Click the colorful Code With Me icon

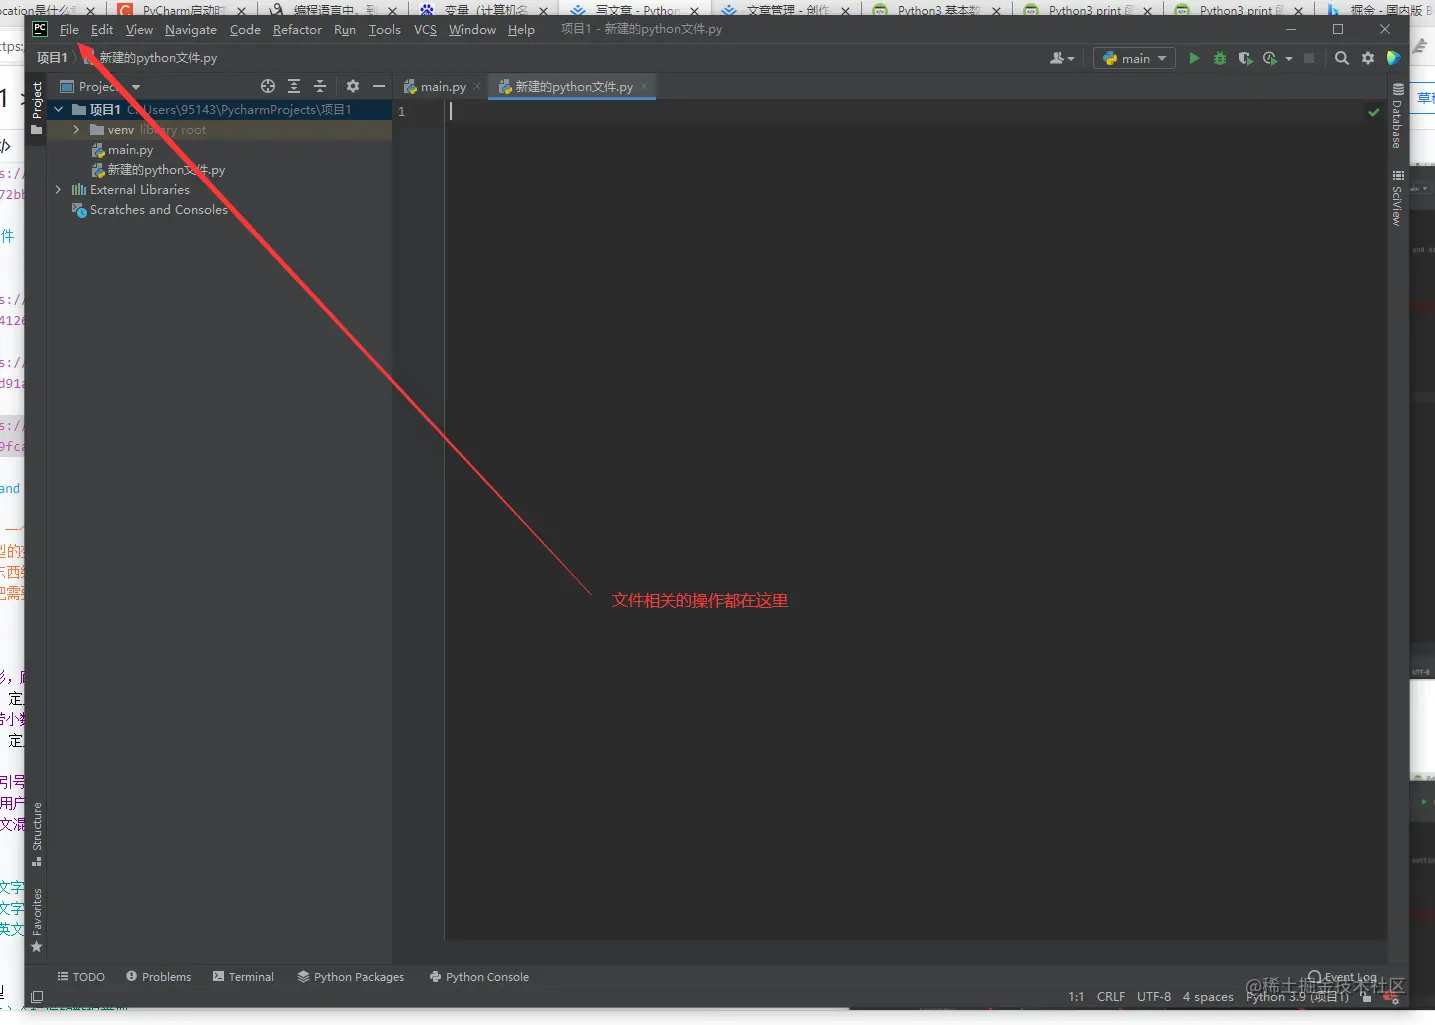[x=1393, y=58]
